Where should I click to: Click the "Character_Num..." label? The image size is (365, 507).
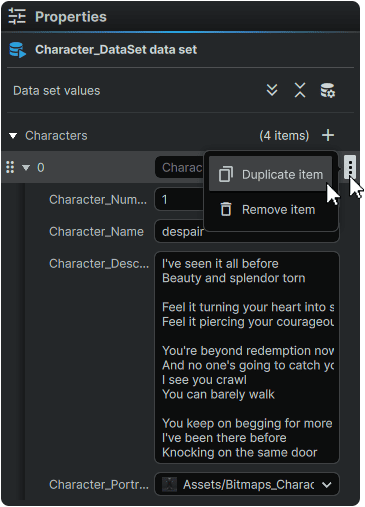coord(98,200)
